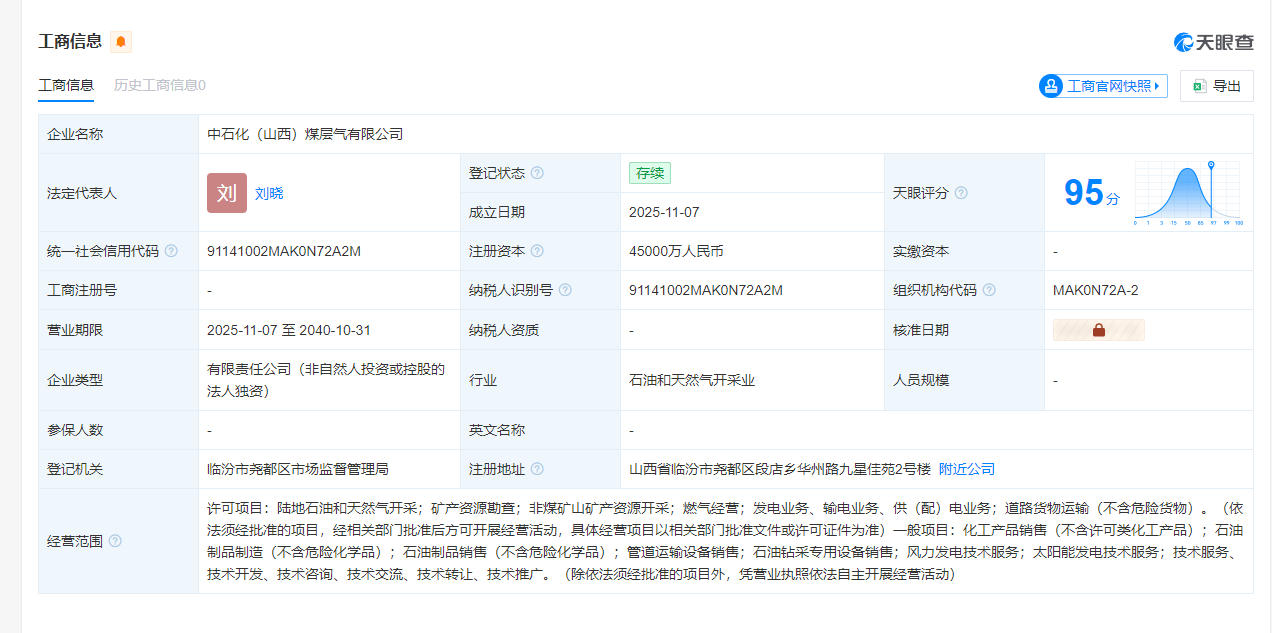The image size is (1272, 633).
Task: Click founding date 2025-11-07 beside 成立日期
Action: 664,212
